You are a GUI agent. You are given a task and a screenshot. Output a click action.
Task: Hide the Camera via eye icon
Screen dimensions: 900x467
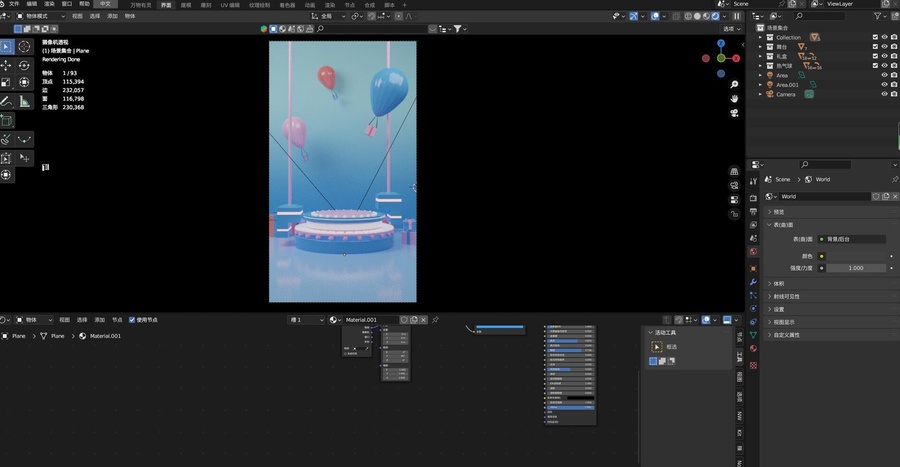point(885,94)
